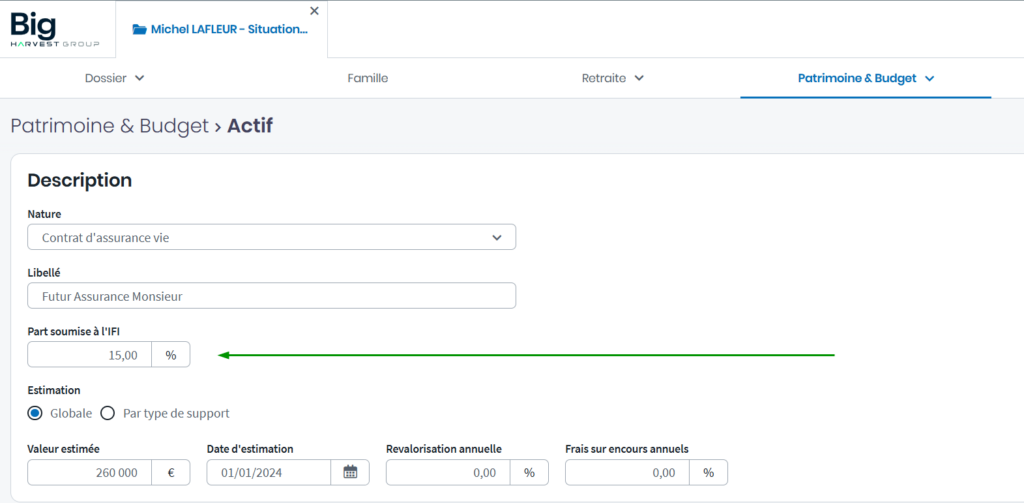Open the Michel LAFLEUR - Situation tab
The image size is (1024, 503).
[x=229, y=30]
